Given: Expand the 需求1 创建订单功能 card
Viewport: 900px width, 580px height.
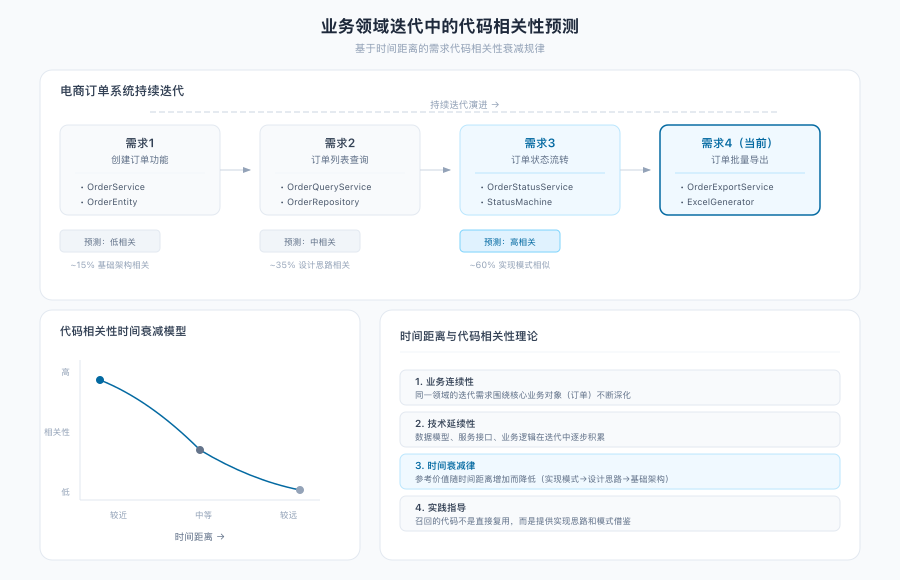Looking at the screenshot, I should (140, 170).
